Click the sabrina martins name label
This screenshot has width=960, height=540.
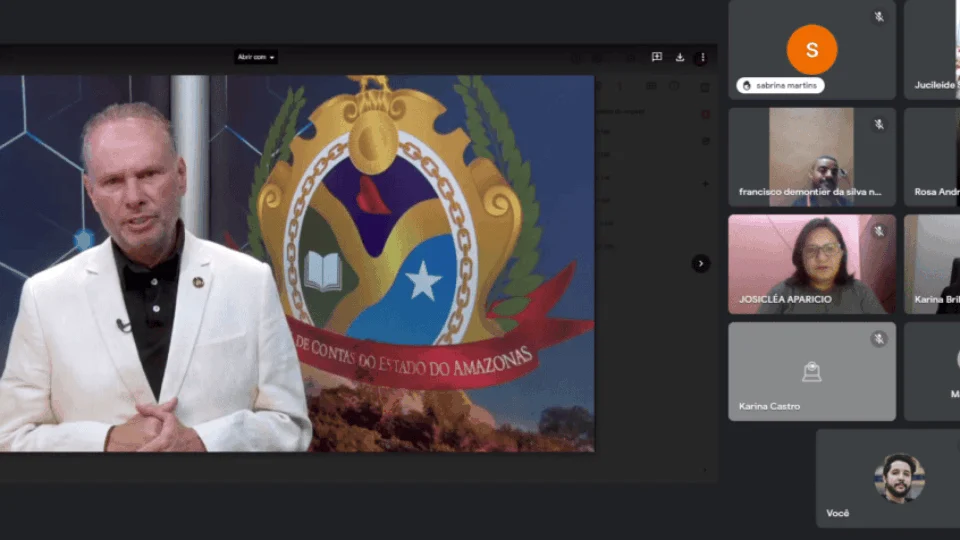[780, 86]
